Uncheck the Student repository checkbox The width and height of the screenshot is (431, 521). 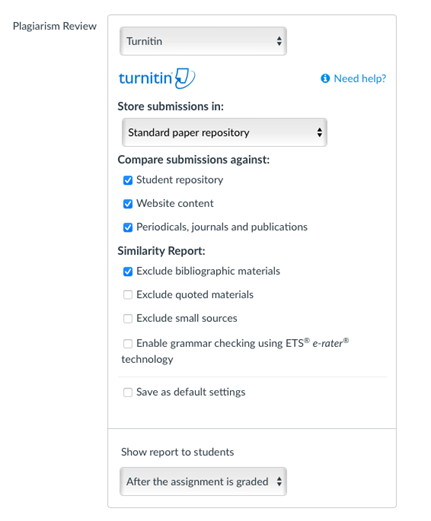click(x=128, y=180)
